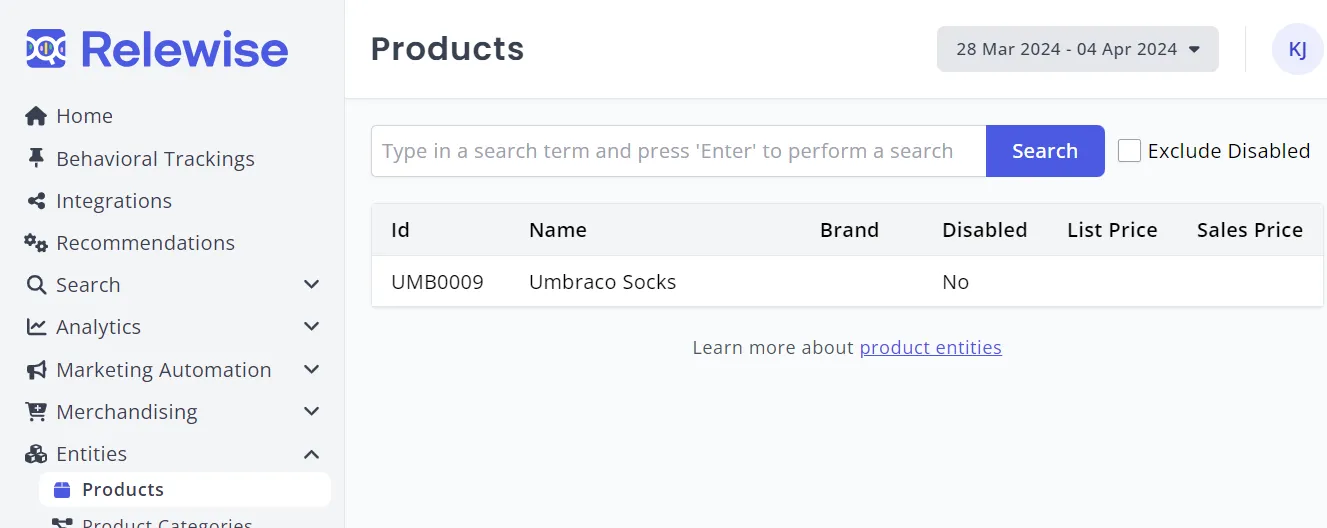Select Products in the sidebar
Screen dimensions: 1327x528
click(x=122, y=490)
